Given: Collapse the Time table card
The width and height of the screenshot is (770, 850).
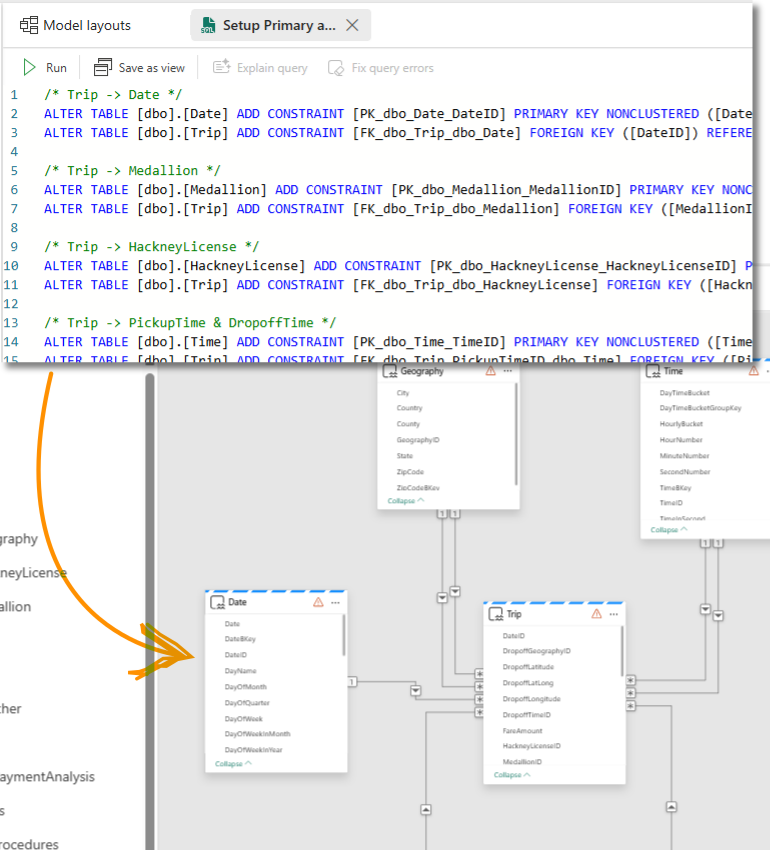Looking at the screenshot, I should coord(668,530).
